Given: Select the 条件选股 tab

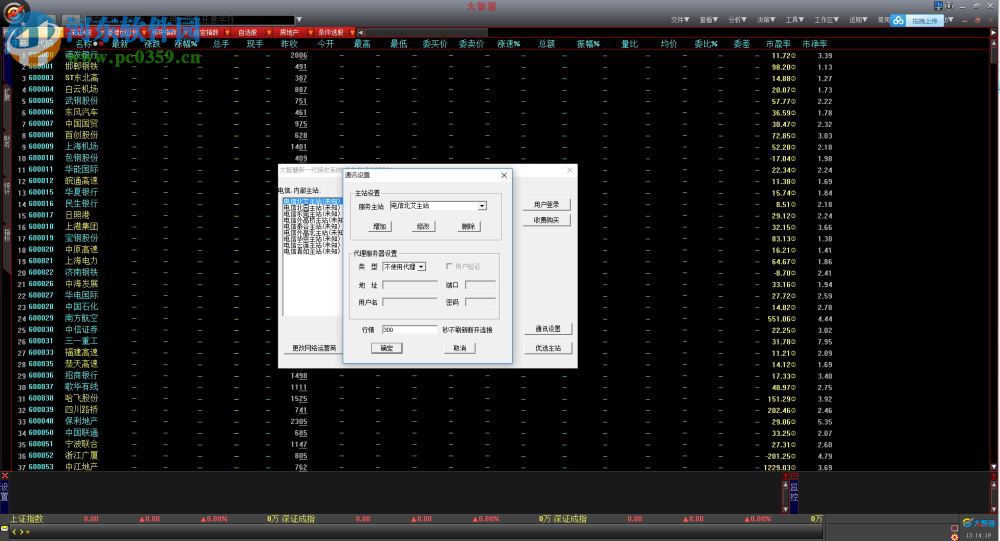Looking at the screenshot, I should tap(331, 32).
